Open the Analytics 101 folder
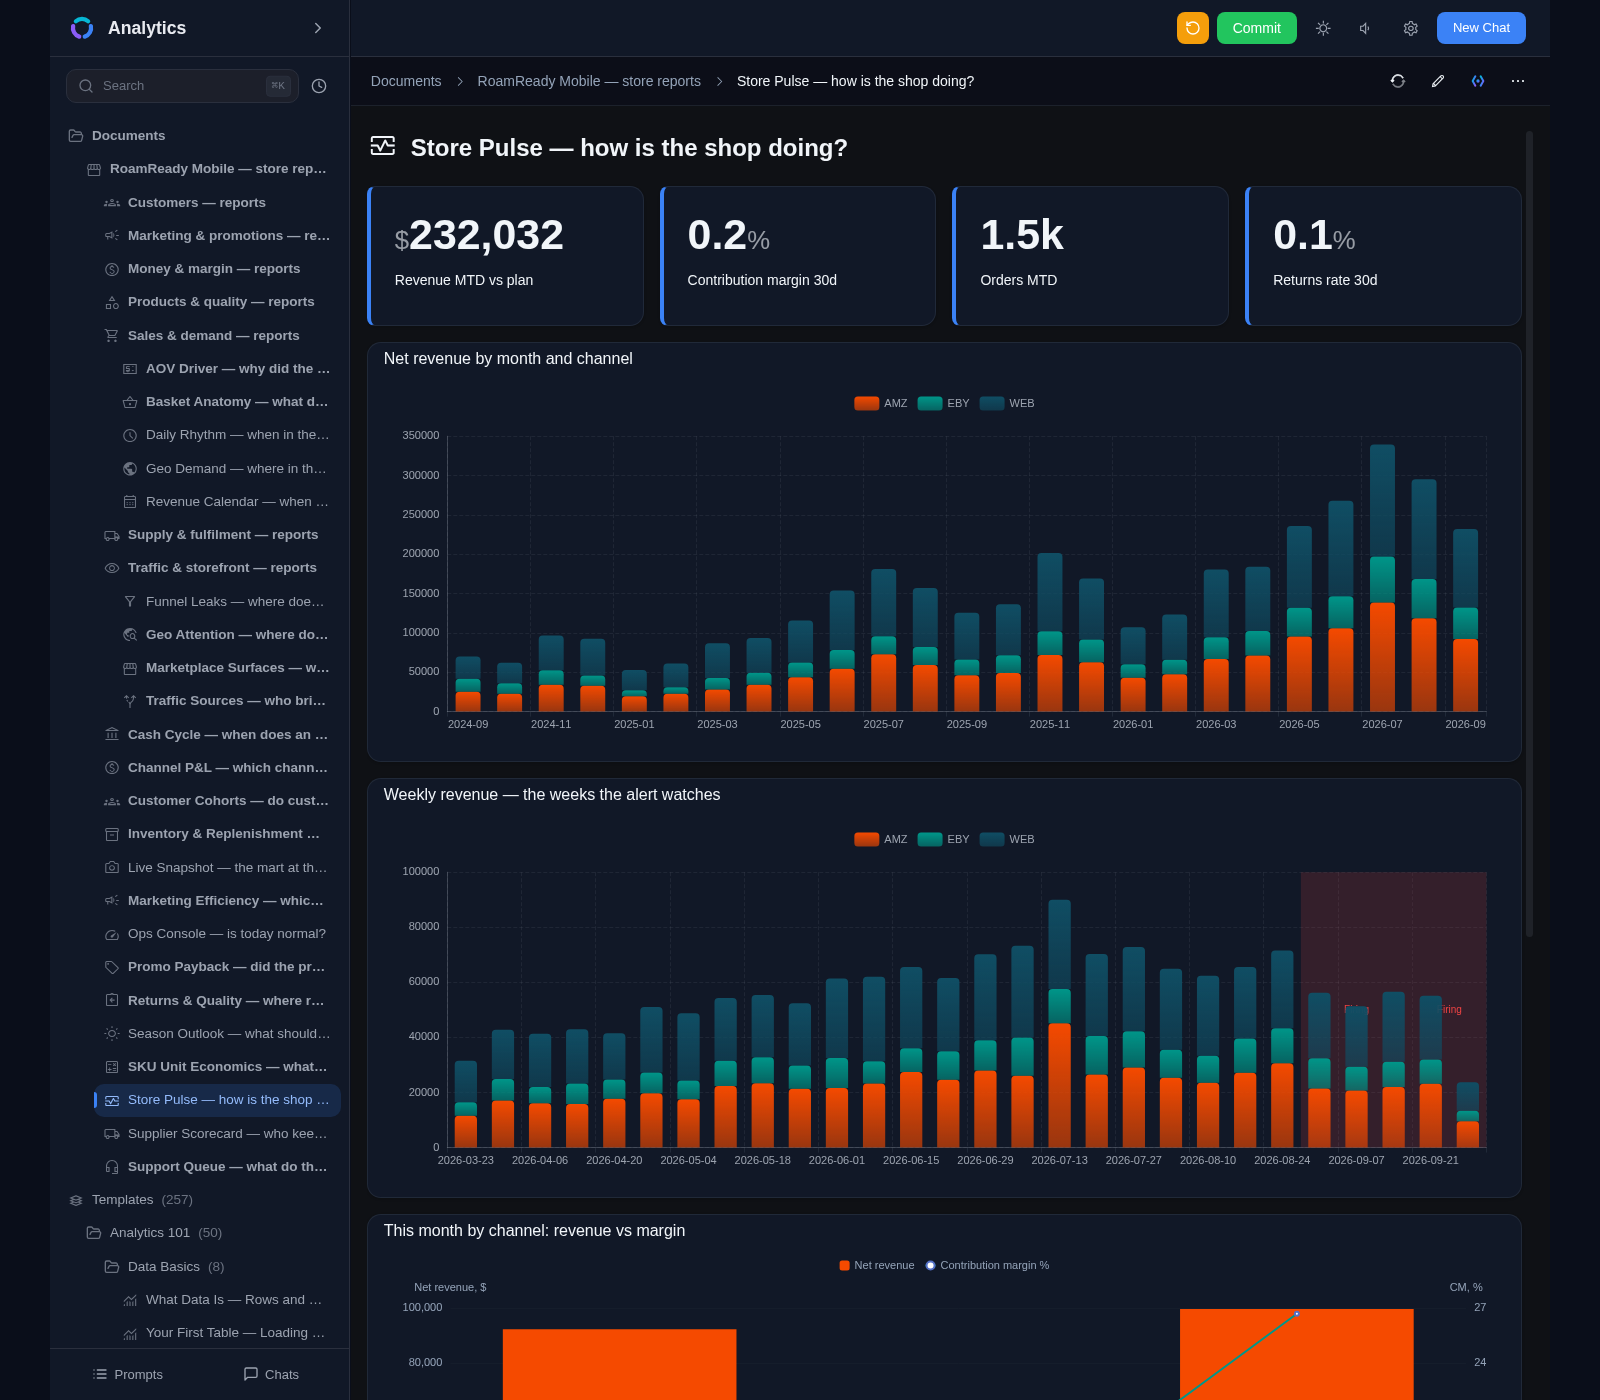Viewport: 1600px width, 1400px height. point(208,1233)
